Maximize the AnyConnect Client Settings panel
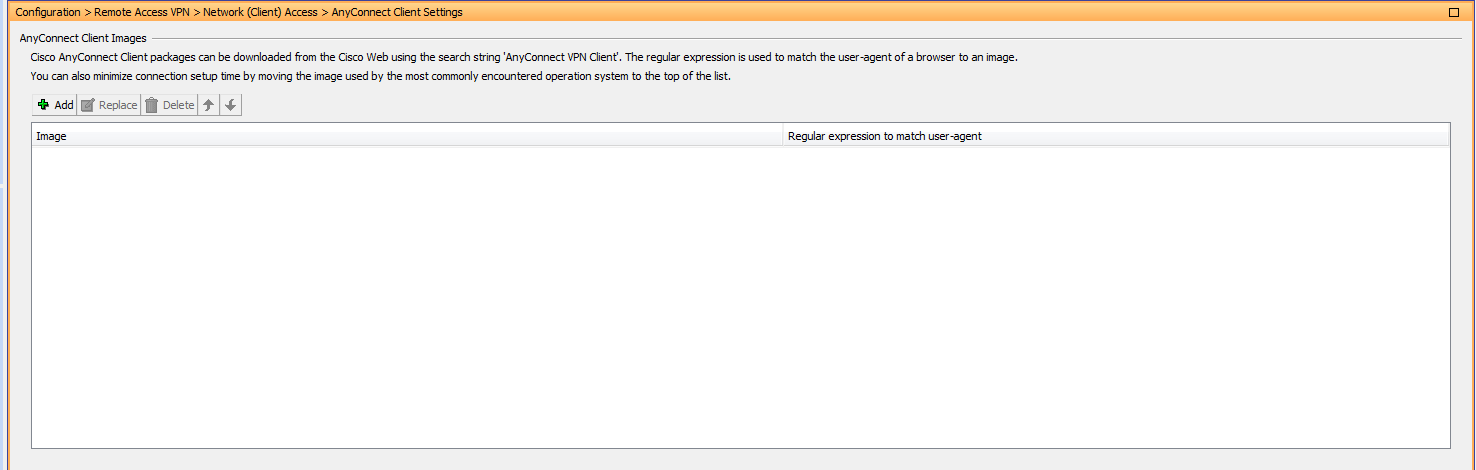The height and width of the screenshot is (470, 1476). point(1454,12)
